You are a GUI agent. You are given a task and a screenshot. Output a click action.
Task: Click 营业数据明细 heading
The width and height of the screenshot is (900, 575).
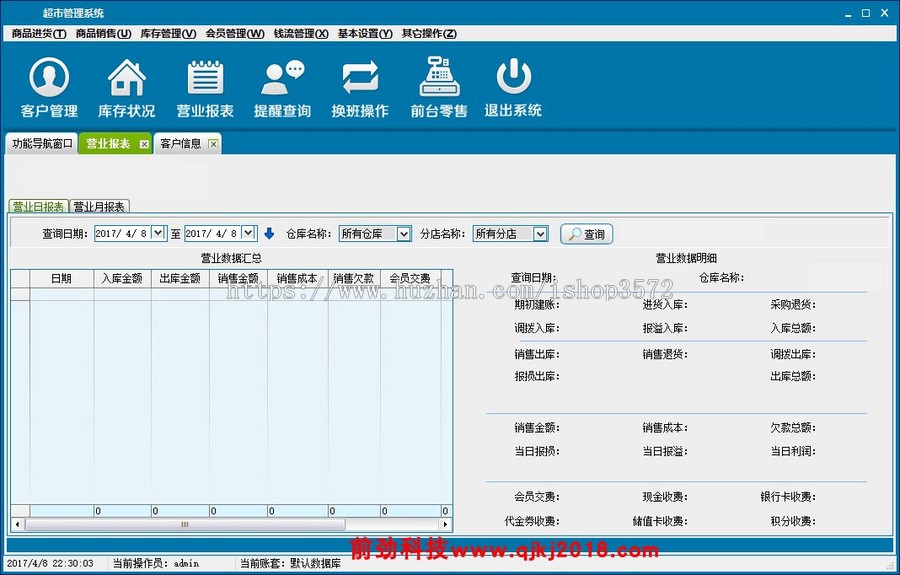click(x=686, y=258)
